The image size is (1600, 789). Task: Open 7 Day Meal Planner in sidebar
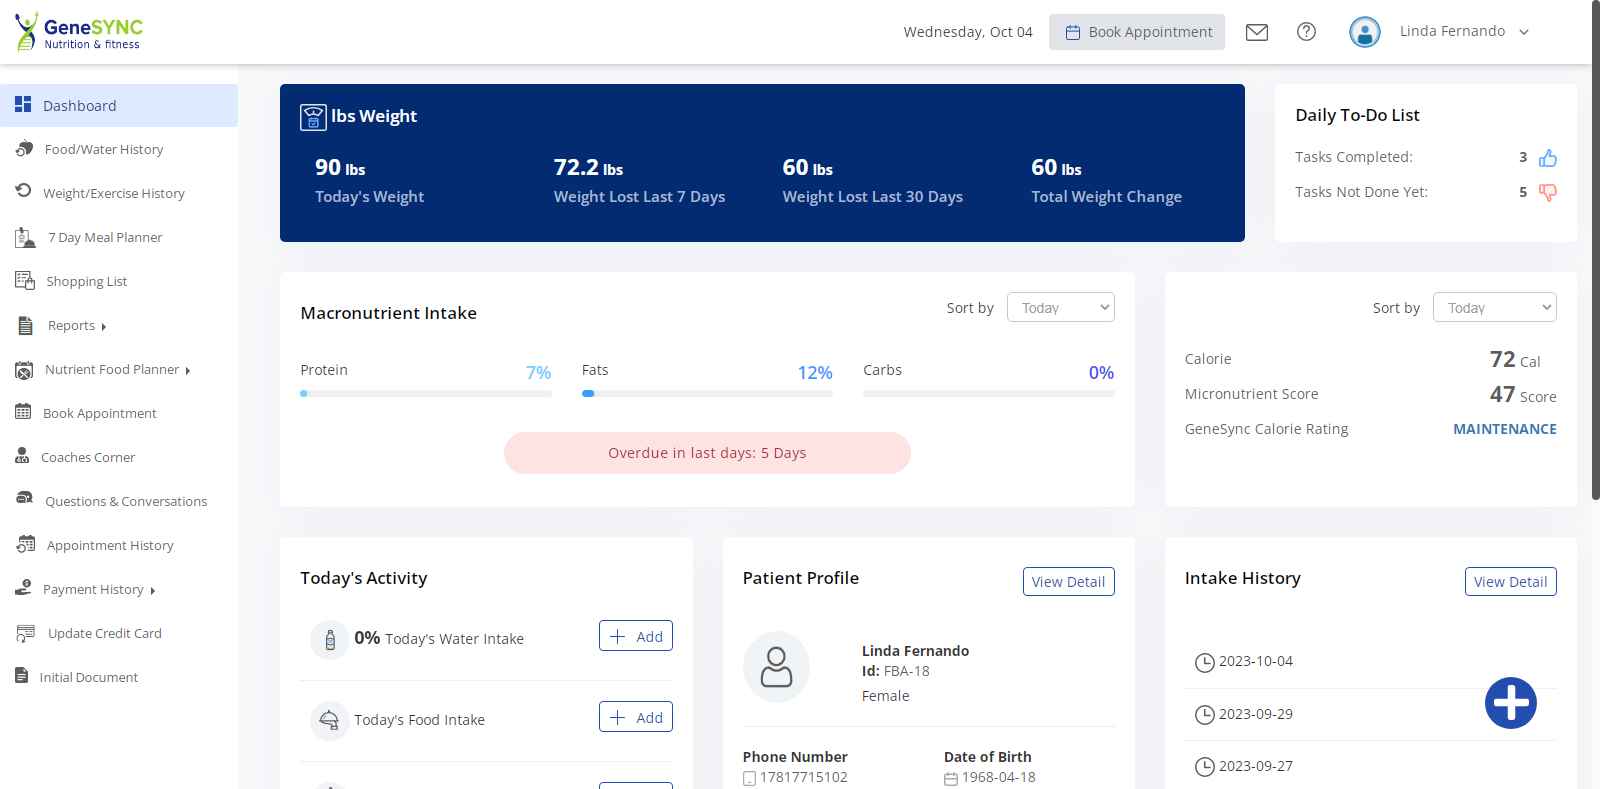click(105, 238)
